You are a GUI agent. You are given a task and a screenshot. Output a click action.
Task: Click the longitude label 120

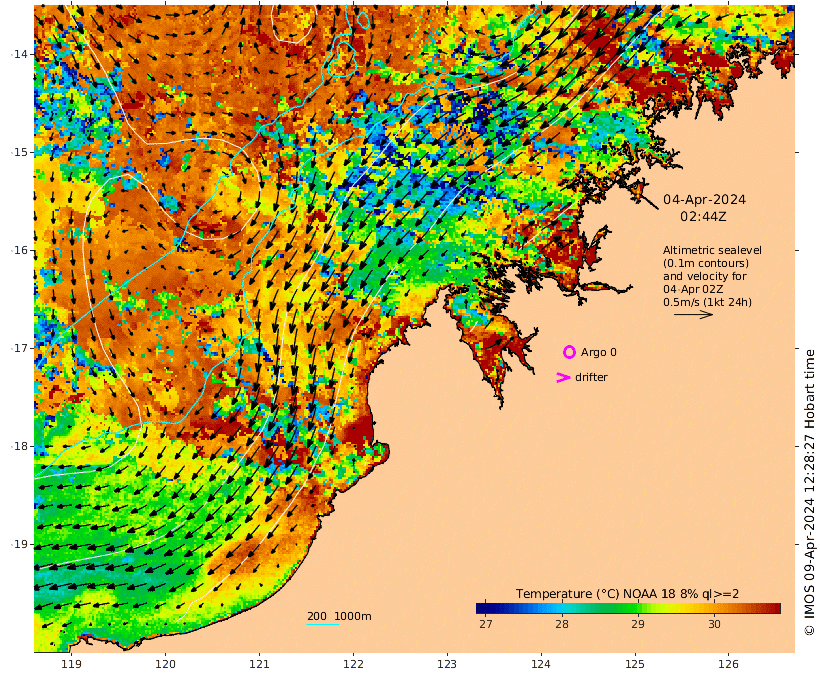[x=165, y=664]
